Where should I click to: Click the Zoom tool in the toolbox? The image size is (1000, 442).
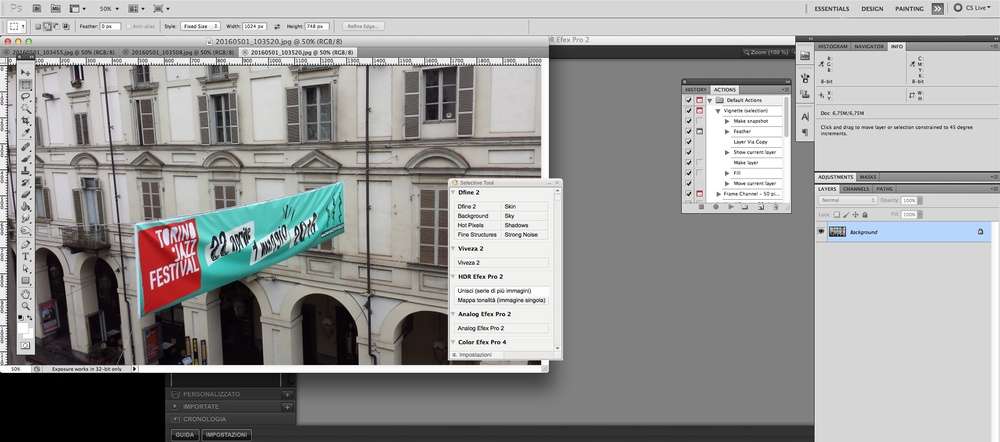[26, 306]
